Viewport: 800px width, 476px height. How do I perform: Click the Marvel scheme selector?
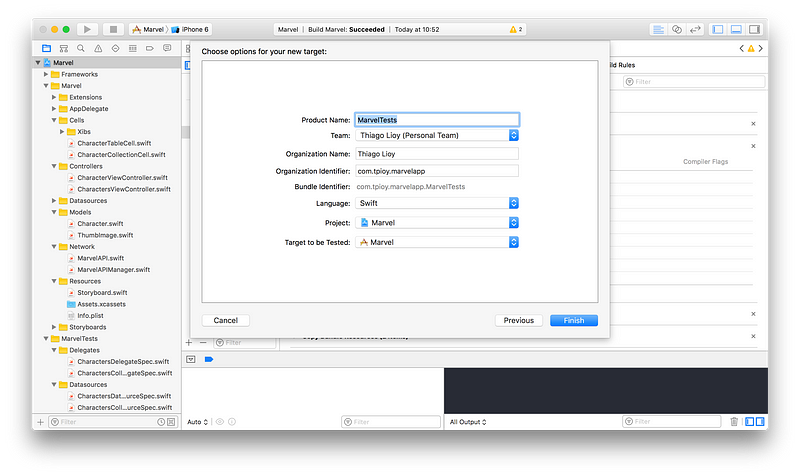tap(148, 30)
